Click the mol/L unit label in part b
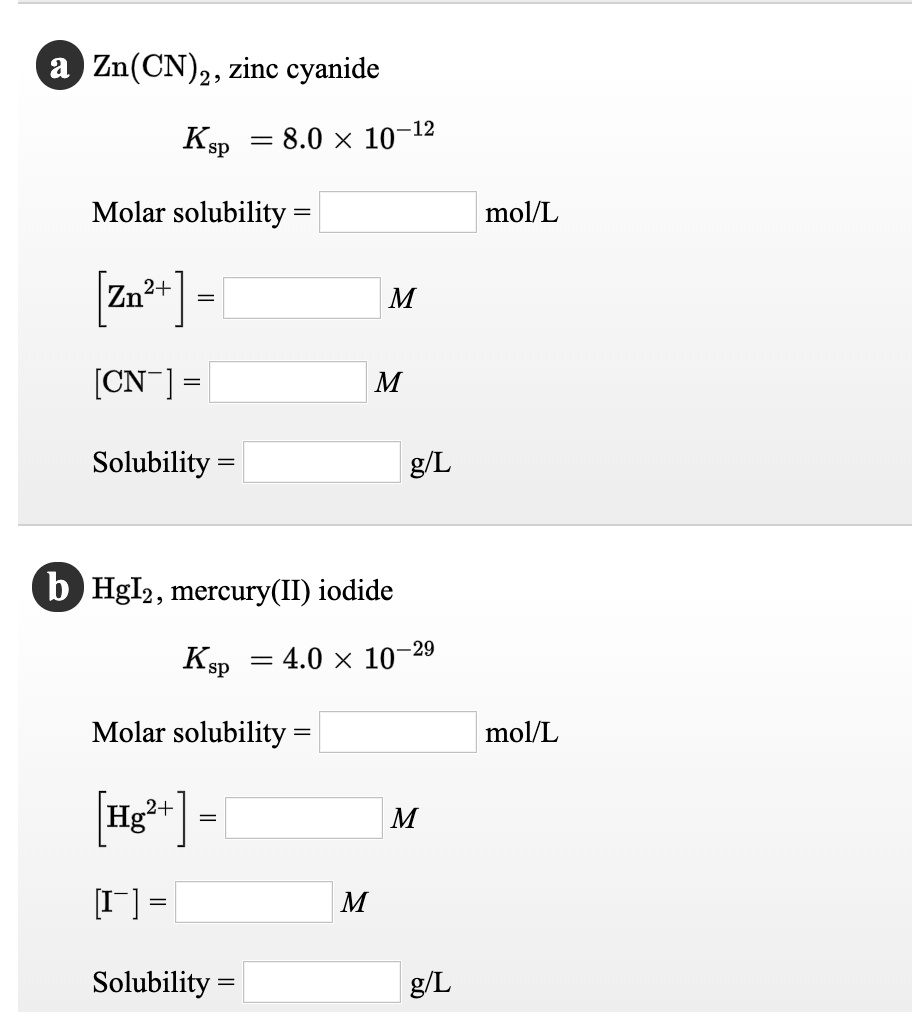 coord(522,731)
